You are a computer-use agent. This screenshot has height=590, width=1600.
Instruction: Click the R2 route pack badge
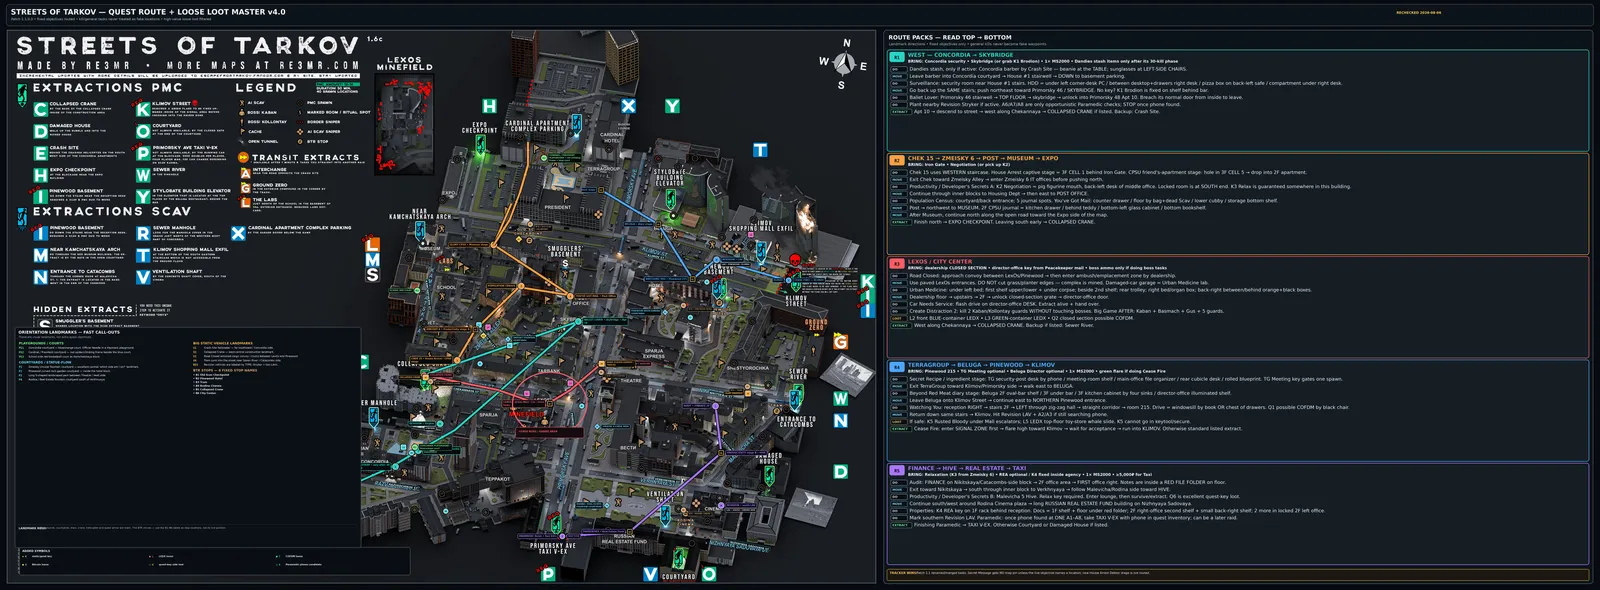click(897, 160)
